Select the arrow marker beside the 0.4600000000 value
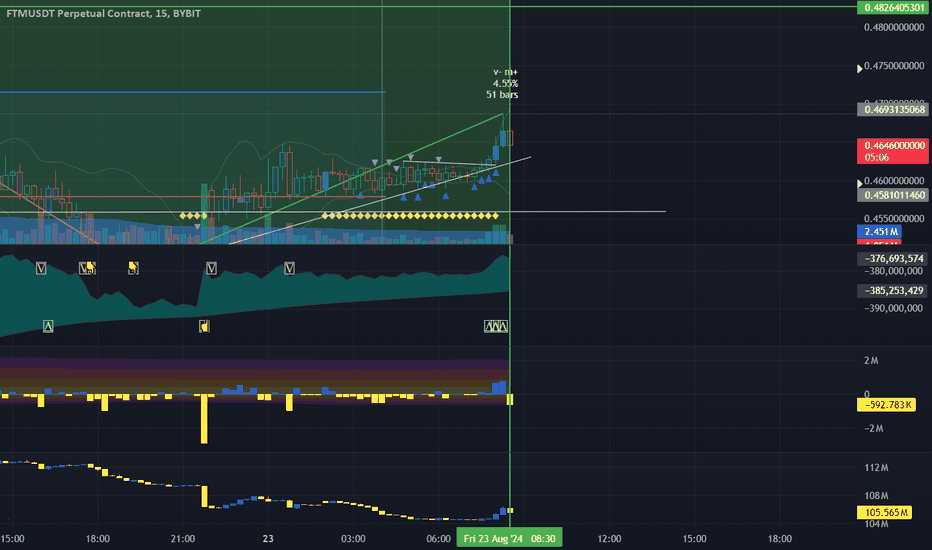Screen dimensions: 932x550 859,184
